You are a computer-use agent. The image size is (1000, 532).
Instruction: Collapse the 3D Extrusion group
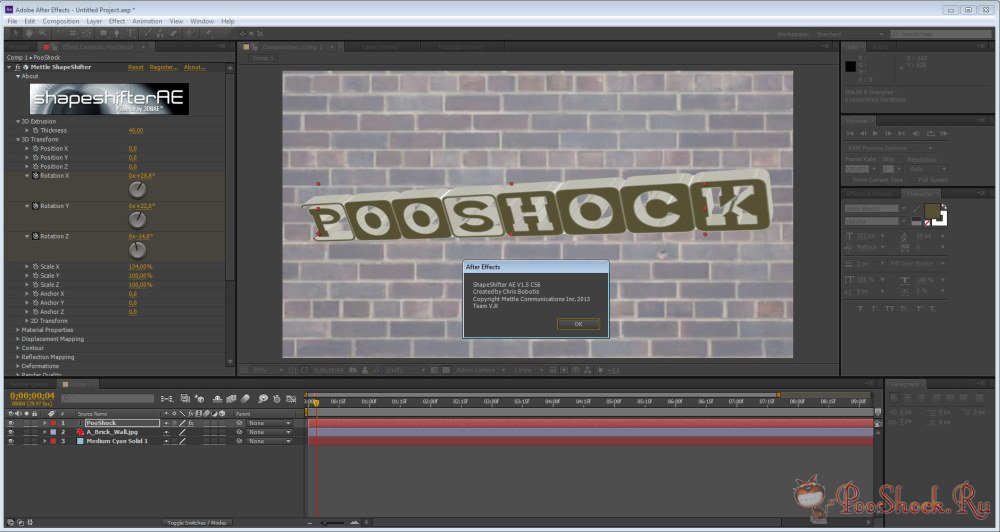[18, 121]
